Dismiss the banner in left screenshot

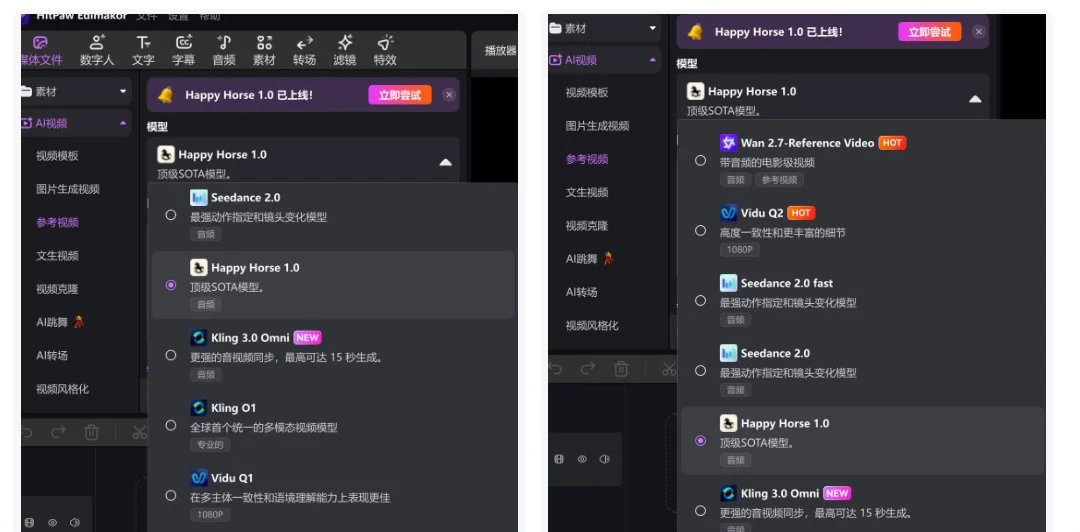[x=449, y=95]
